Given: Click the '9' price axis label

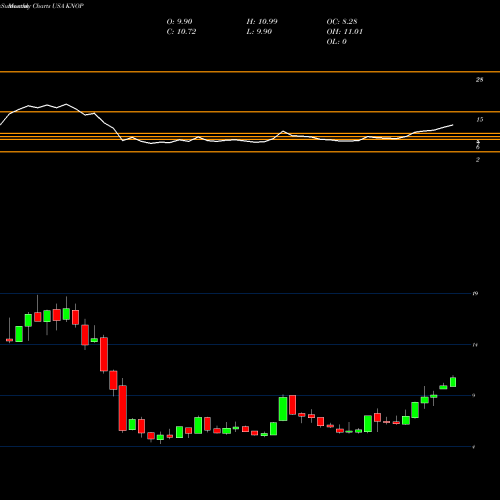Looking at the screenshot, I should tap(474, 395).
